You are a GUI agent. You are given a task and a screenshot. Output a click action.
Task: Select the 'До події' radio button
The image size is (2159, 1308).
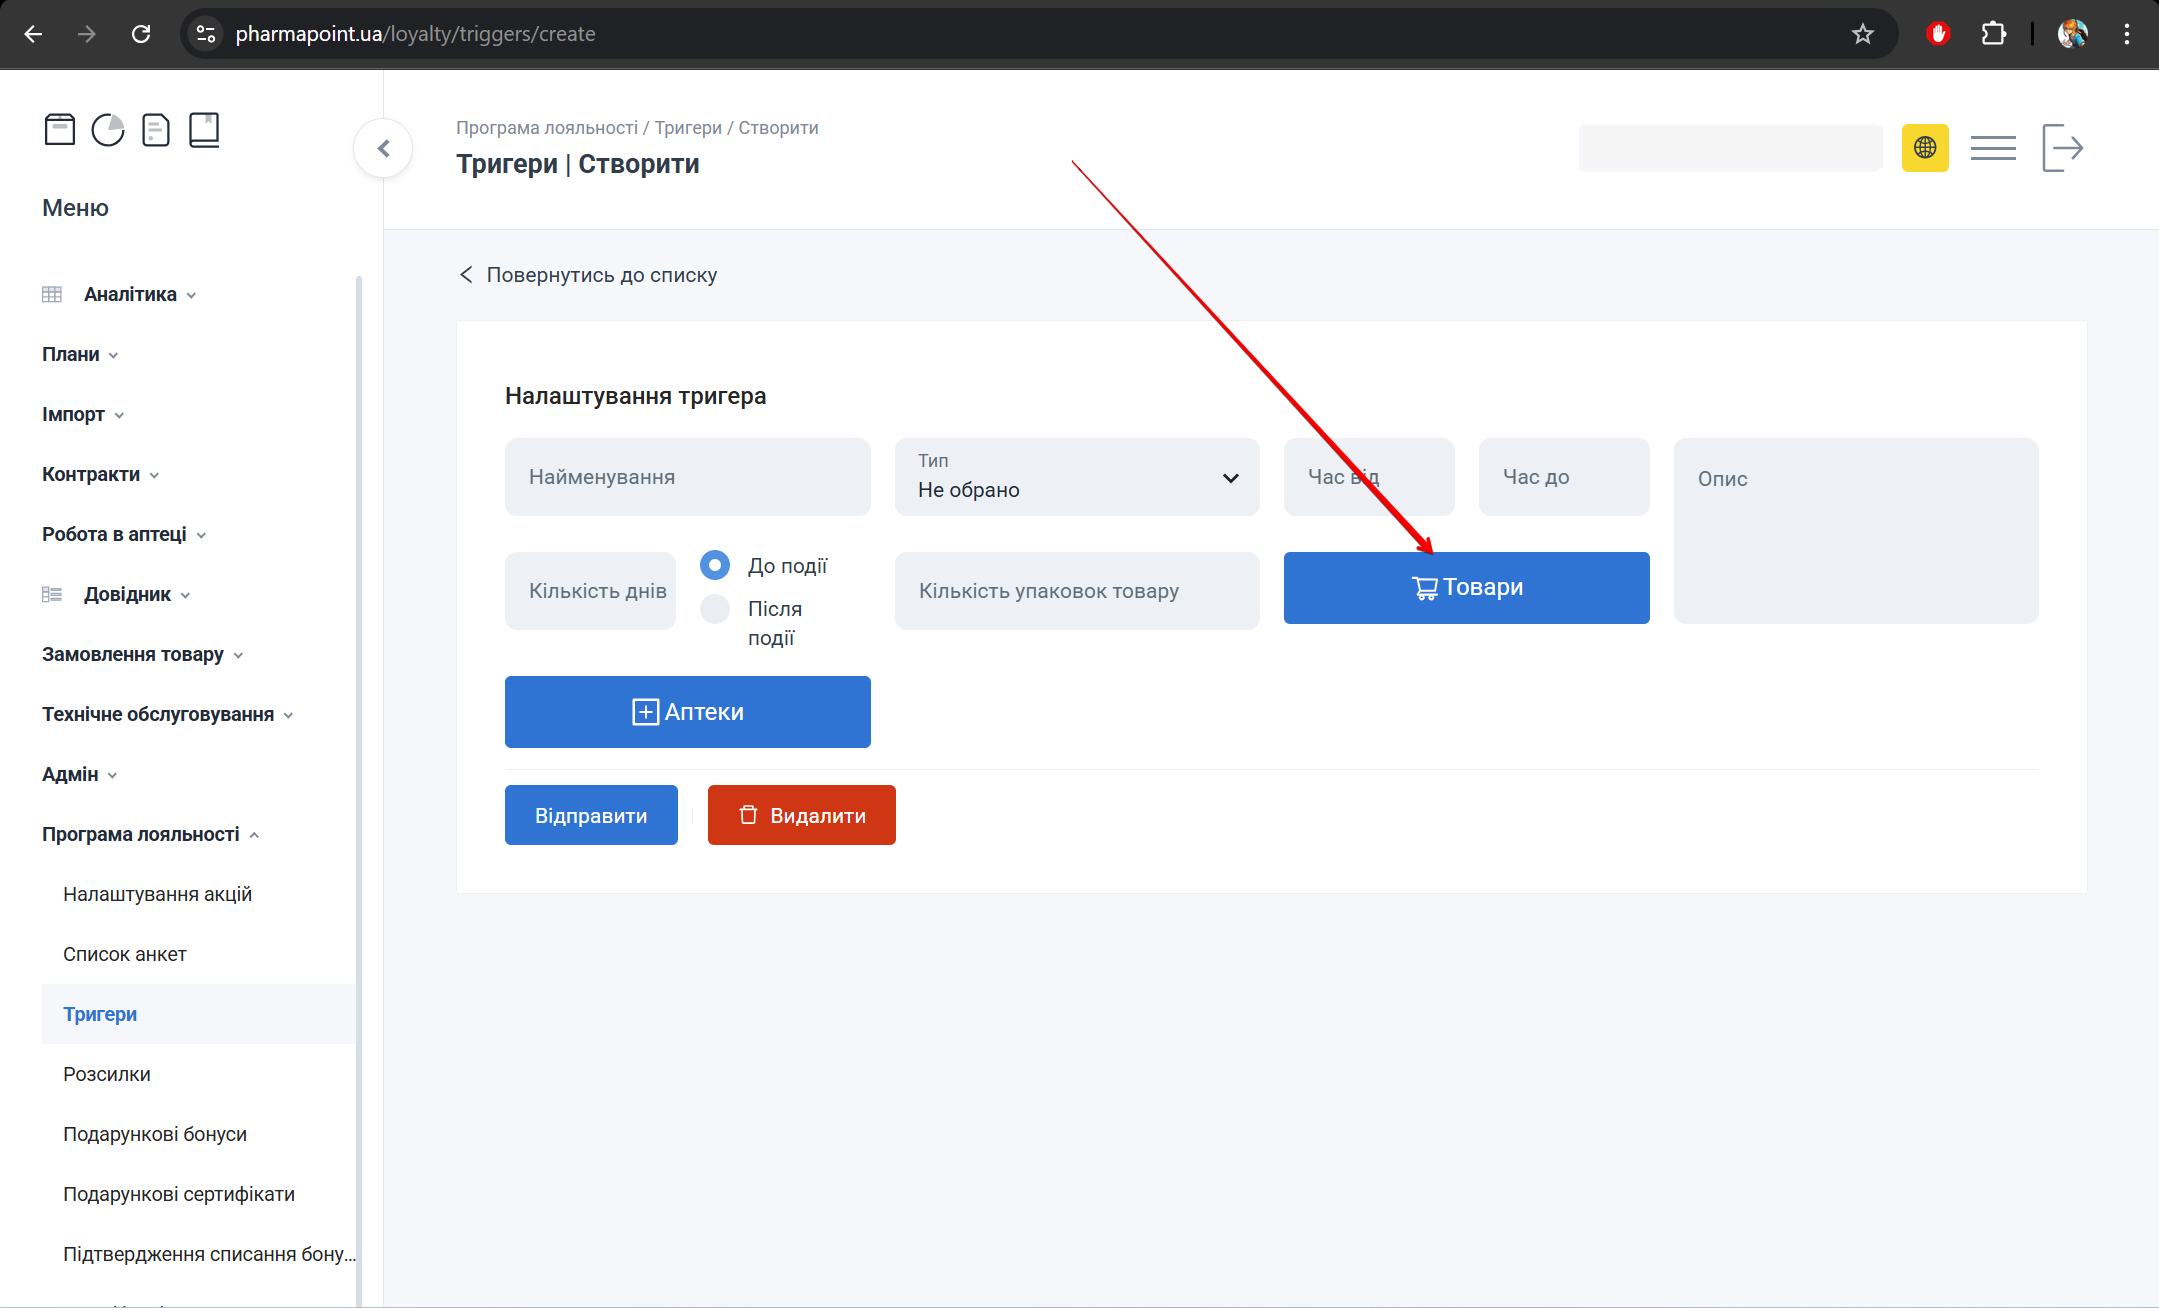pos(715,565)
